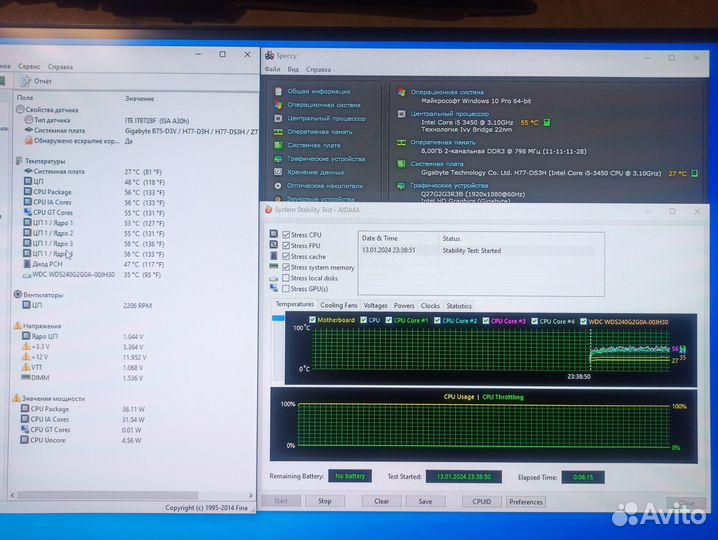Viewport: 718px width, 540px height.
Task: Select Системная плата in Speccy sidebar
Action: 312,145
